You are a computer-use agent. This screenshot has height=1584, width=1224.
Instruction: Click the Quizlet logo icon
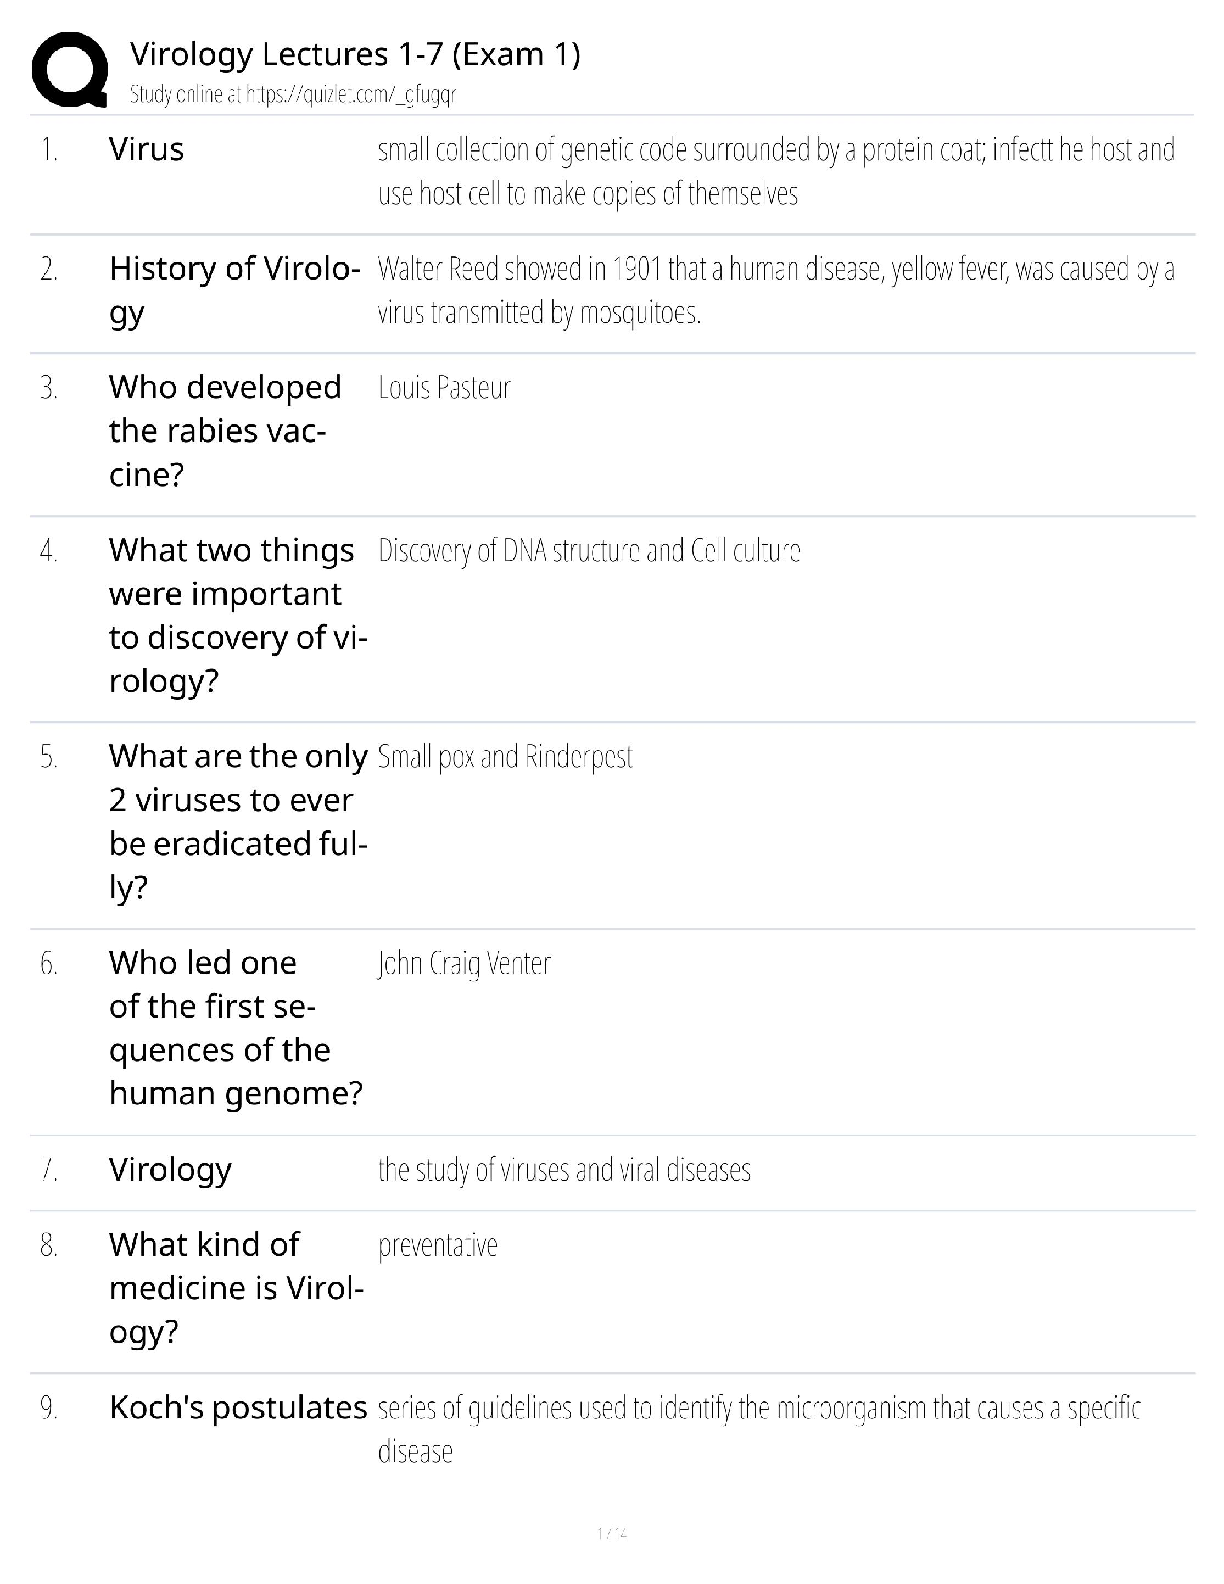coord(70,68)
